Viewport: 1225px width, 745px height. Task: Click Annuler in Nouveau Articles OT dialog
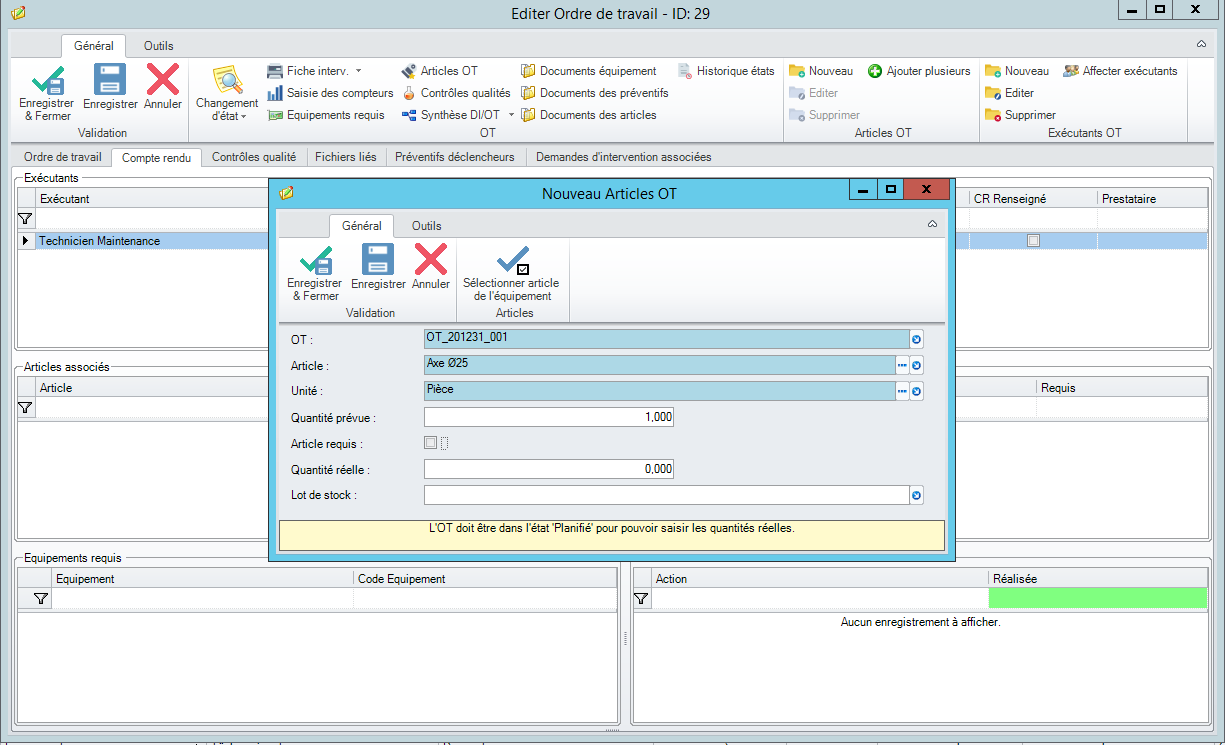tap(431, 266)
